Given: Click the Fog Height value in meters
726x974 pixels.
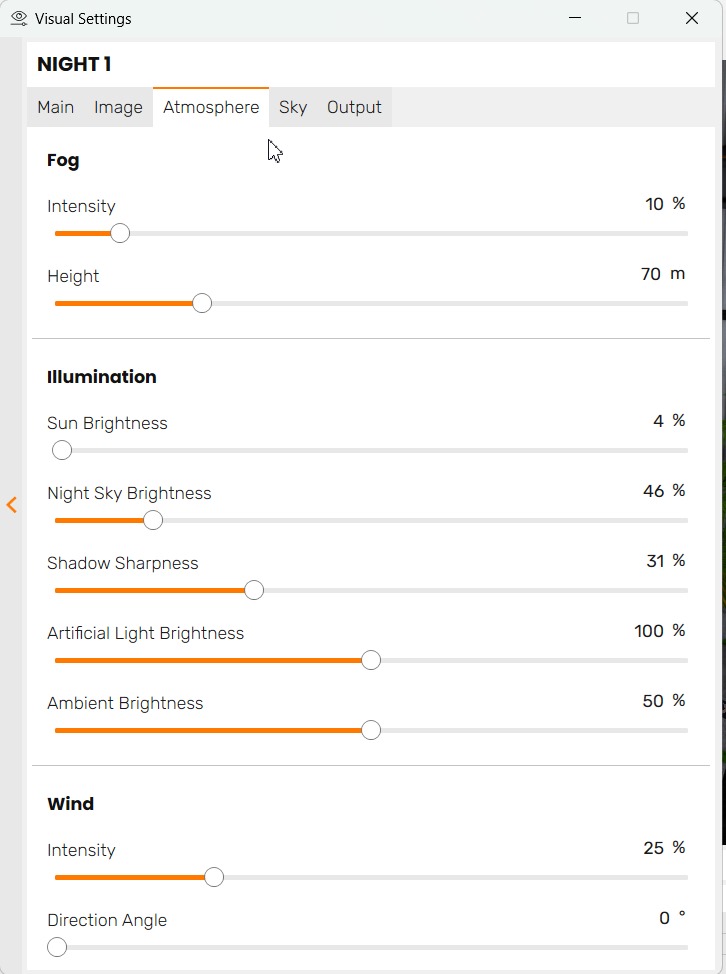Looking at the screenshot, I should coord(651,274).
